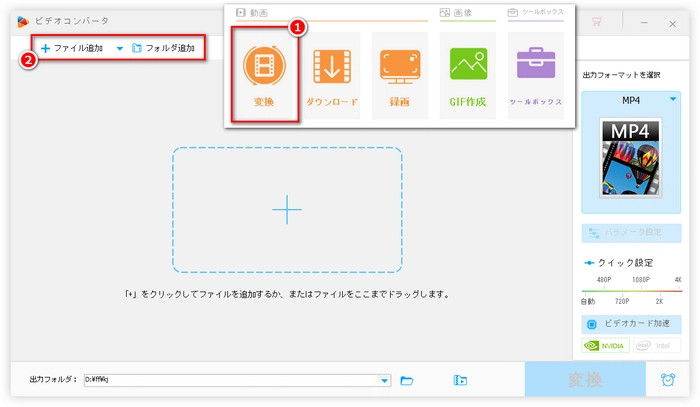Image resolution: width=700 pixels, height=407 pixels.
Task: Click the plus drop zone to add files
Action: tap(287, 209)
